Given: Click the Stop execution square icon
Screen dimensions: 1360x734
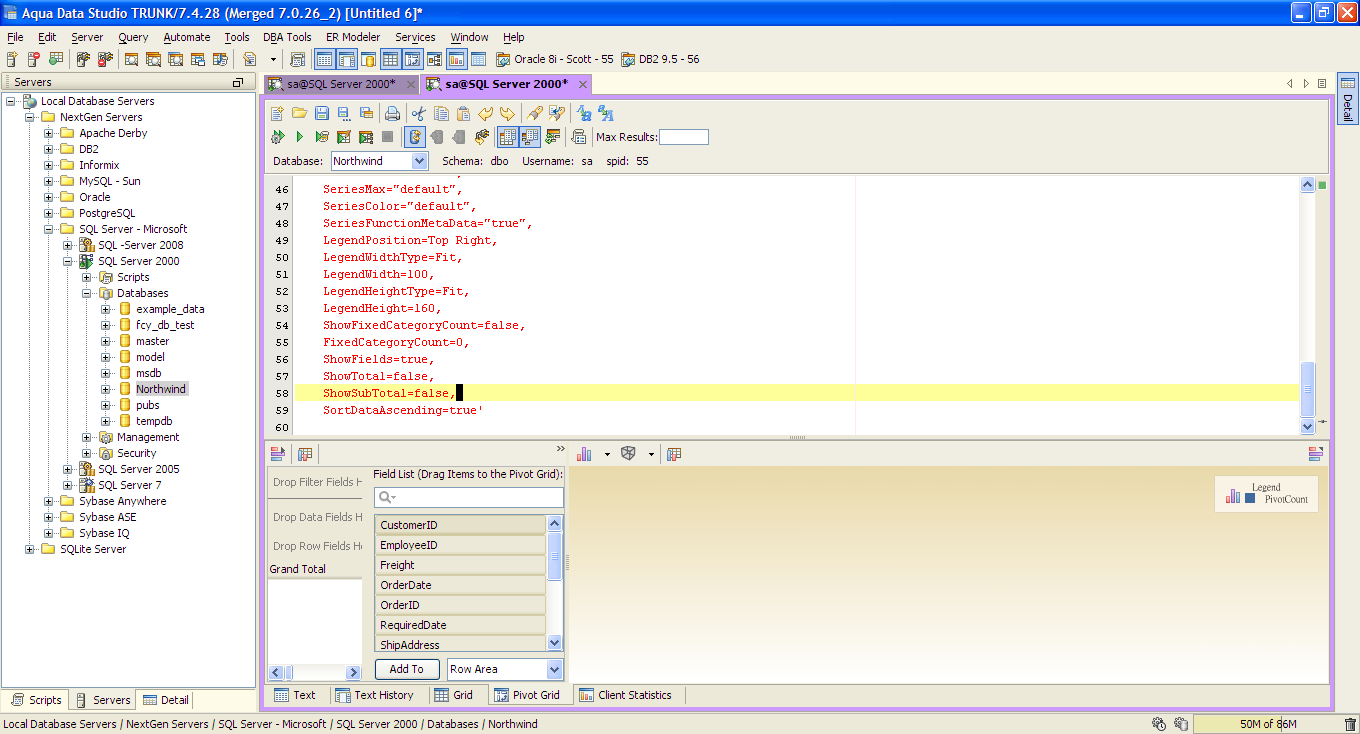Looking at the screenshot, I should point(388,137).
